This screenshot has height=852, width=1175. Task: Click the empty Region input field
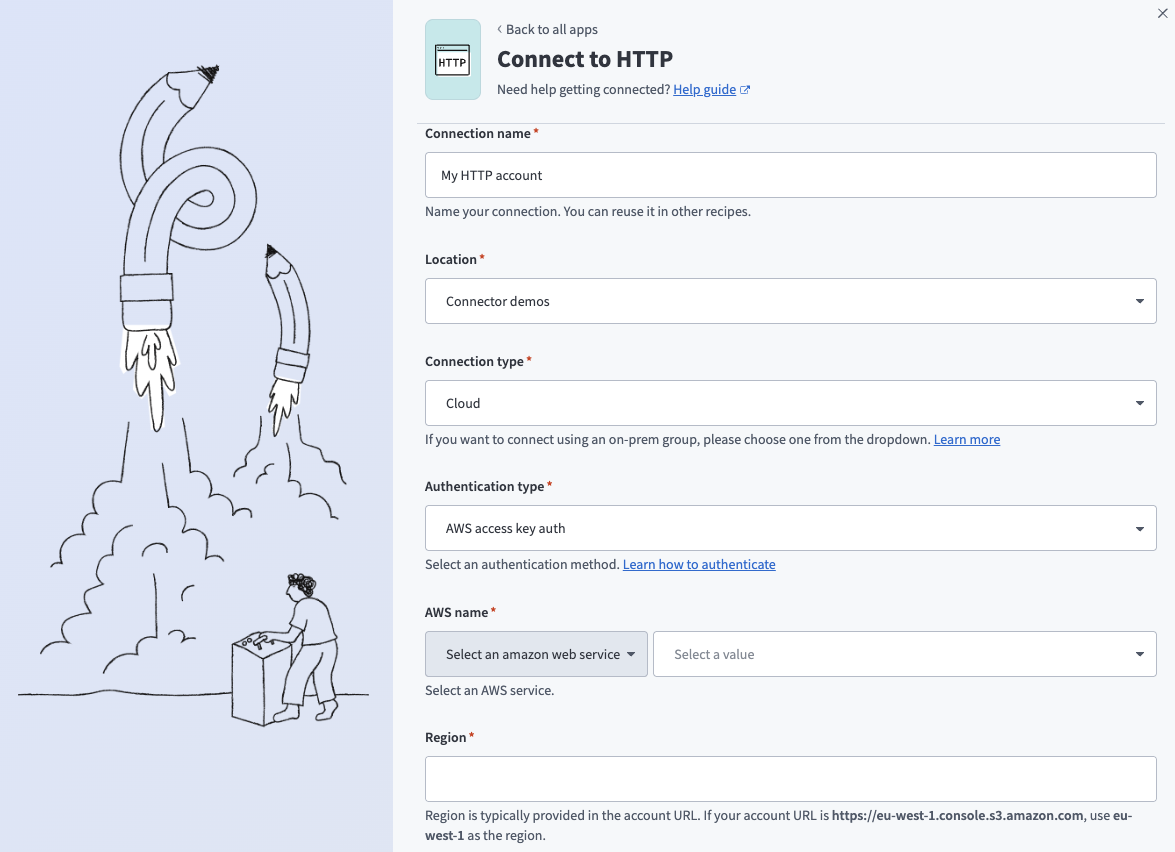point(790,779)
